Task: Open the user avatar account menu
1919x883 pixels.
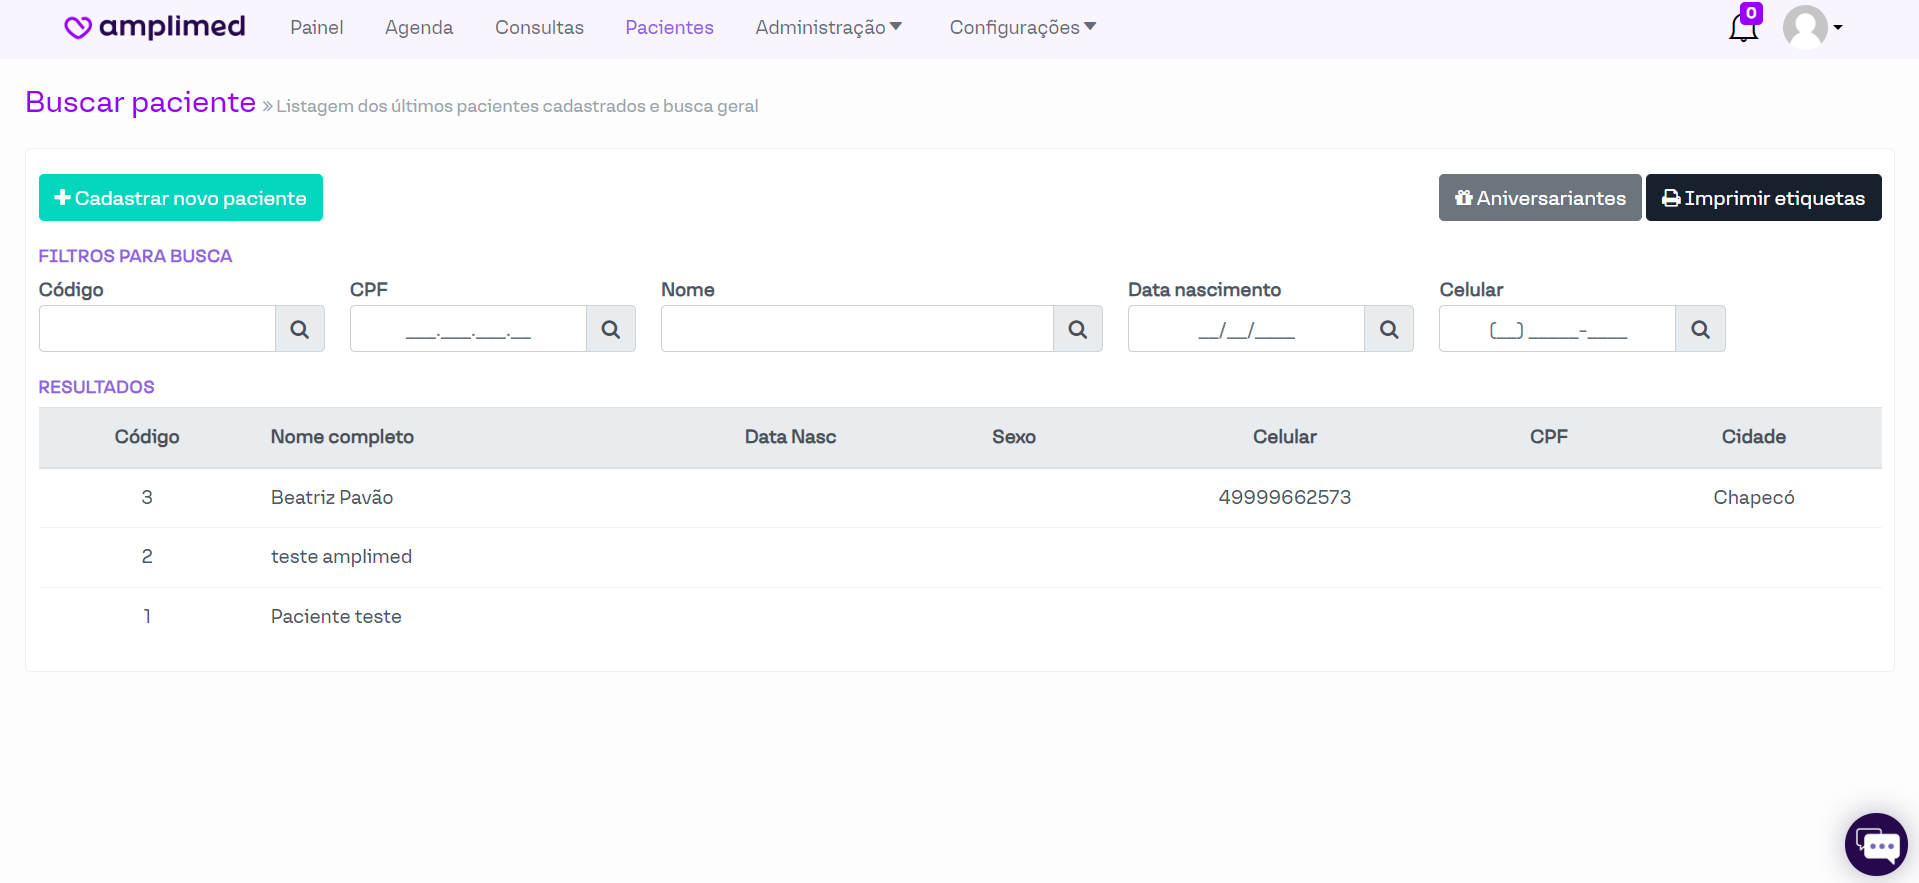Action: [x=1811, y=28]
